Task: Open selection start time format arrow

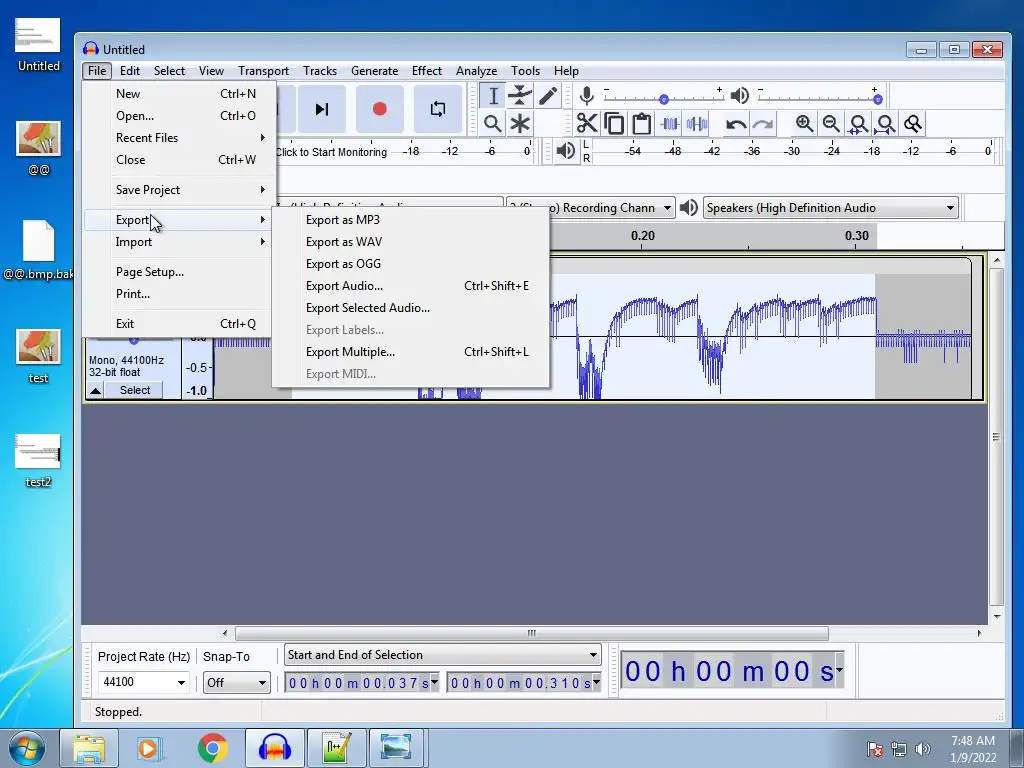Action: click(x=434, y=682)
